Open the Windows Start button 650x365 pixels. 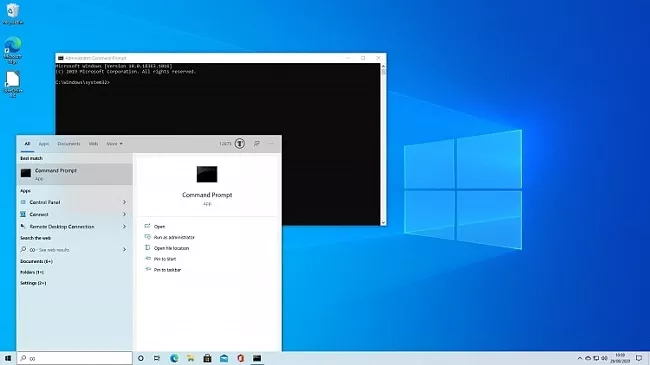tap(8, 358)
